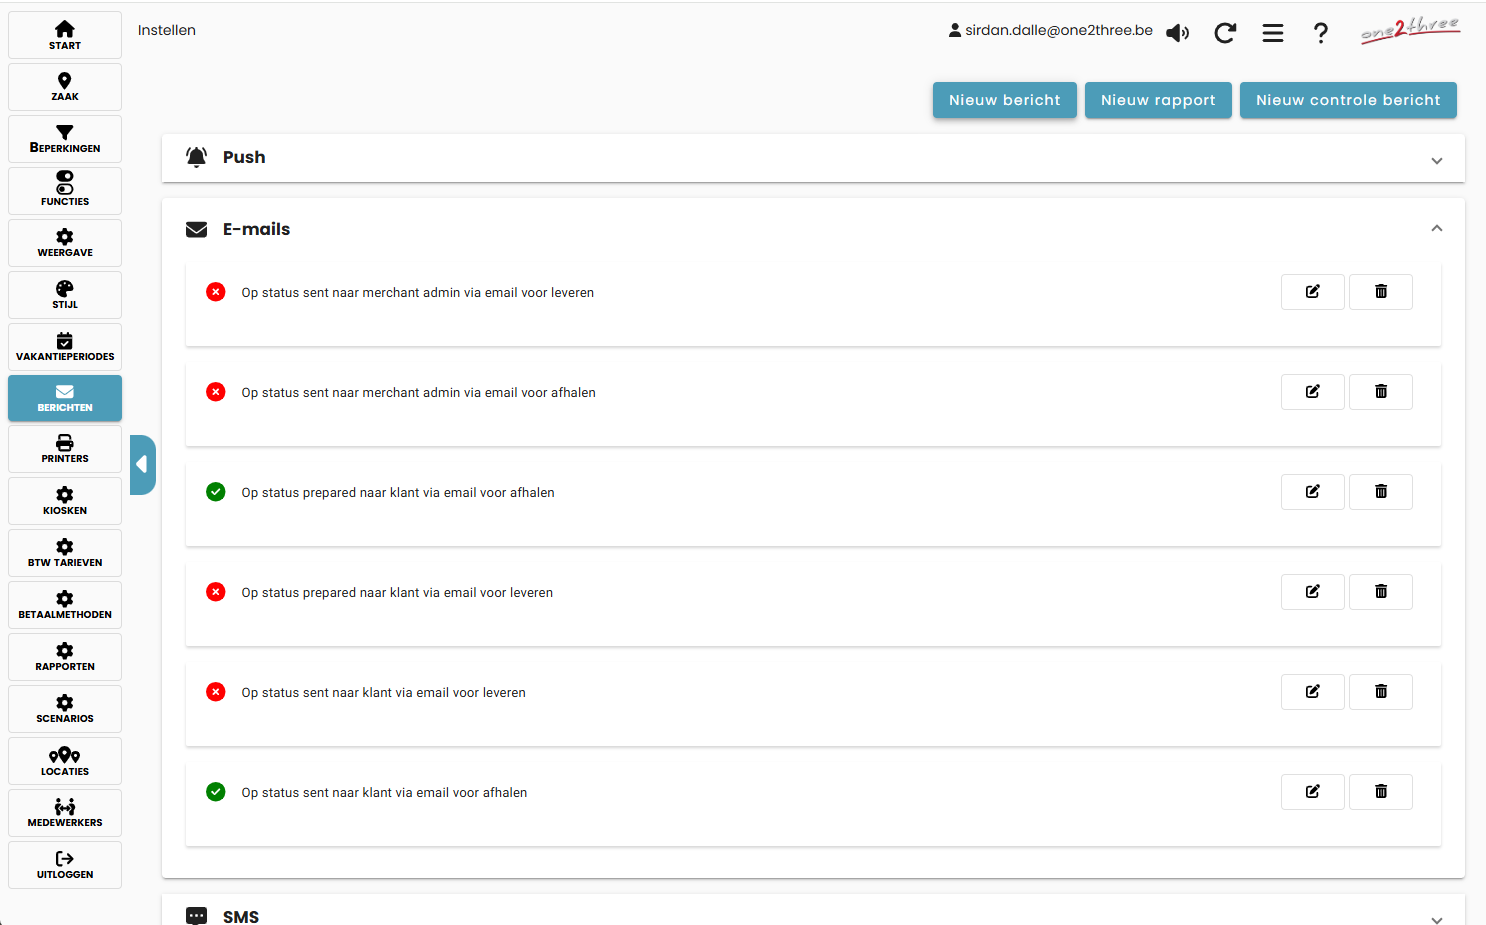The width and height of the screenshot is (1486, 925).
Task: Delete the sent merchant admin afhalen email
Action: (1380, 392)
